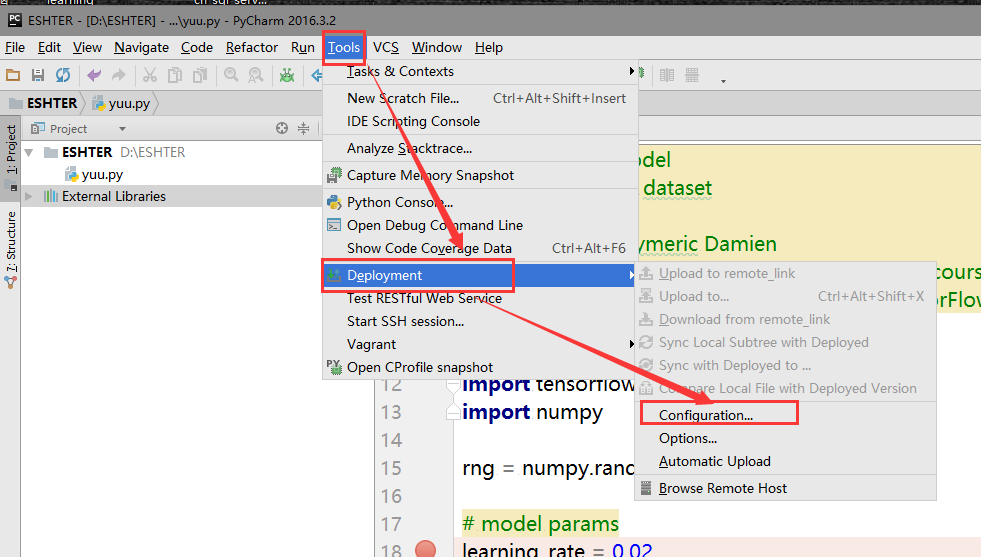981x557 pixels.
Task: Click the Undo arrow icon
Action: pos(94,76)
